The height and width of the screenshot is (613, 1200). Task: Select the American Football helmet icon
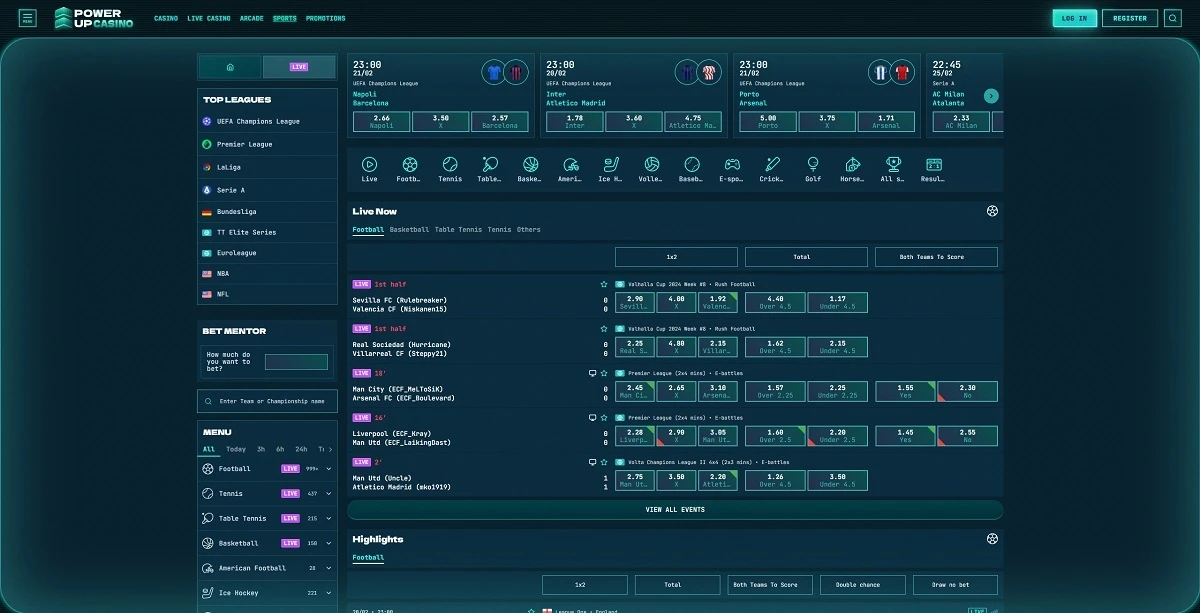pyautogui.click(x=570, y=164)
